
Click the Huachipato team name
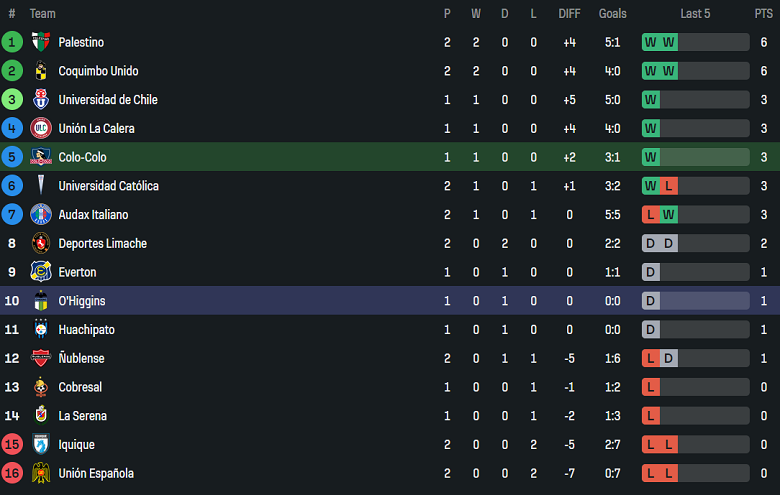(x=87, y=330)
